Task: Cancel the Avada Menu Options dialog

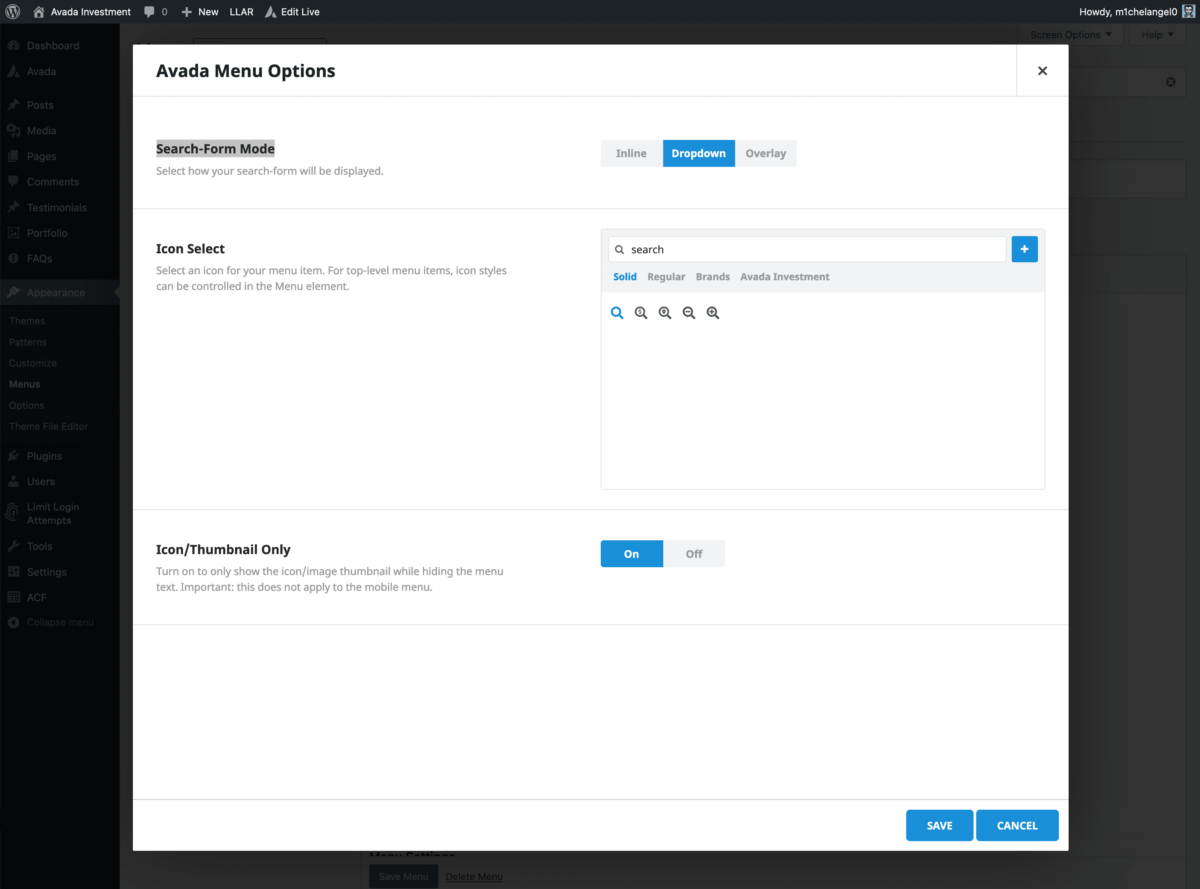Action: [1017, 825]
